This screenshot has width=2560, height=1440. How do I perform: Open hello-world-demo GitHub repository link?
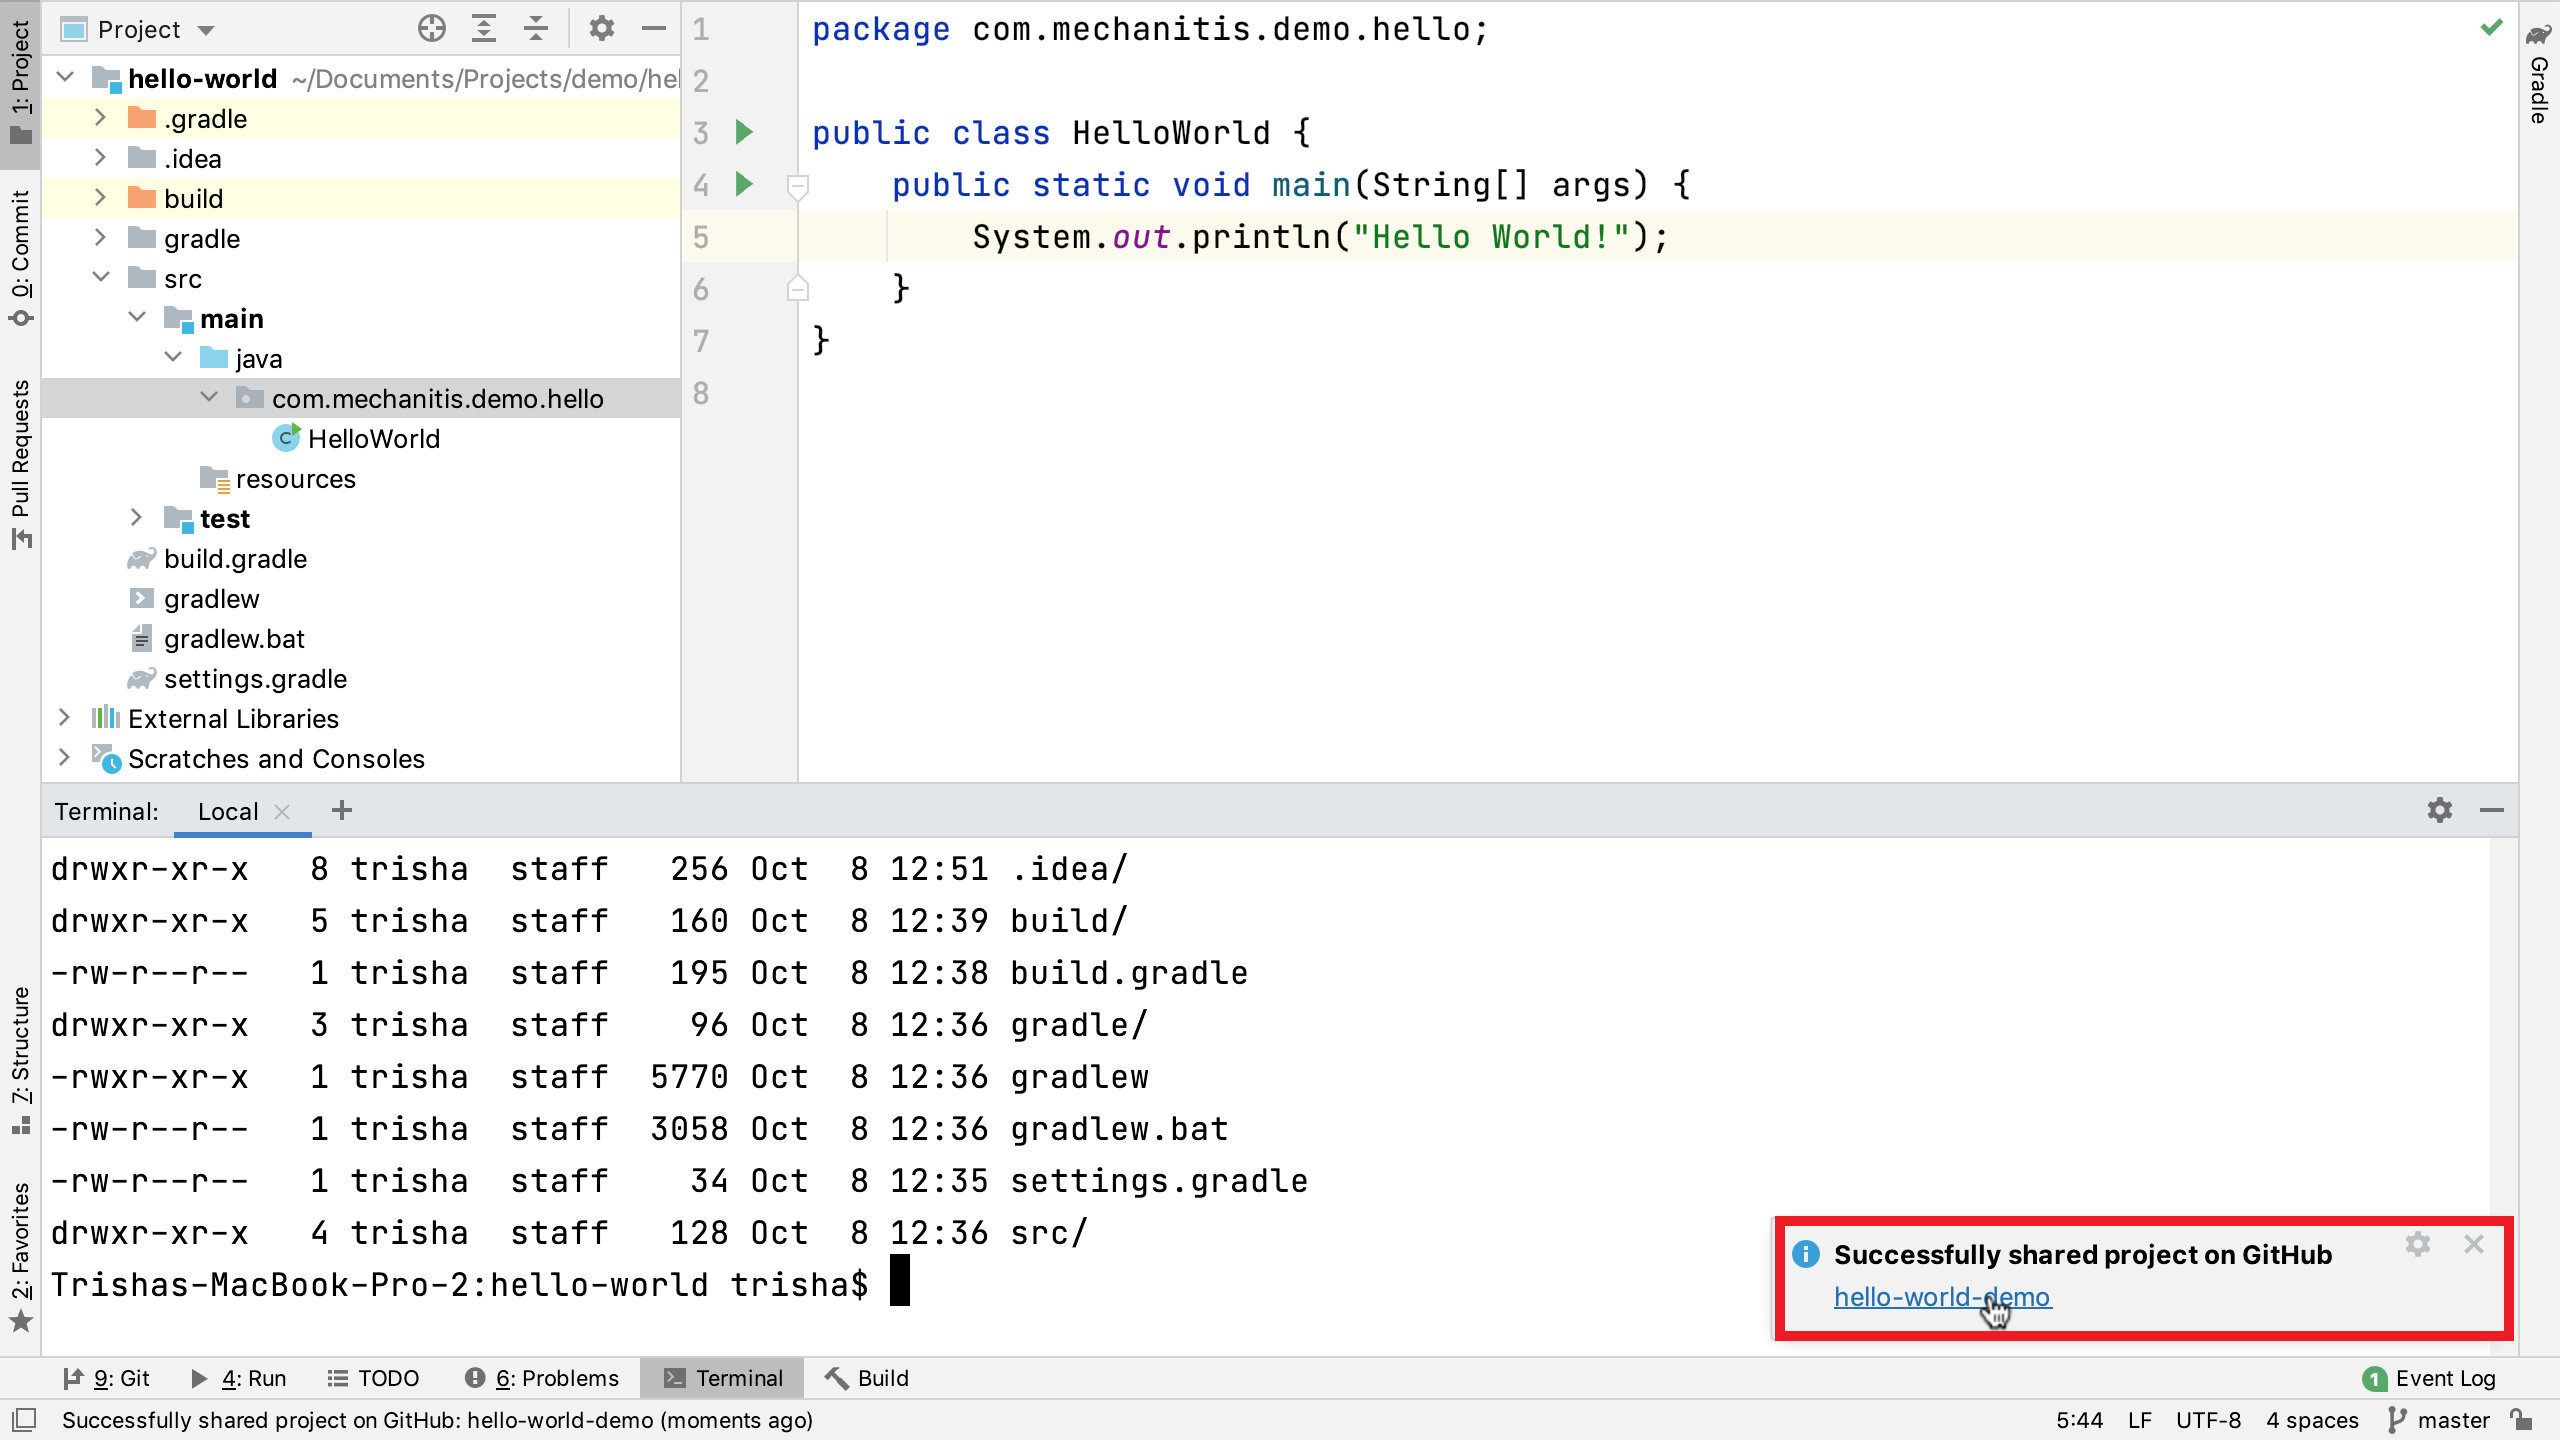pyautogui.click(x=1941, y=1298)
